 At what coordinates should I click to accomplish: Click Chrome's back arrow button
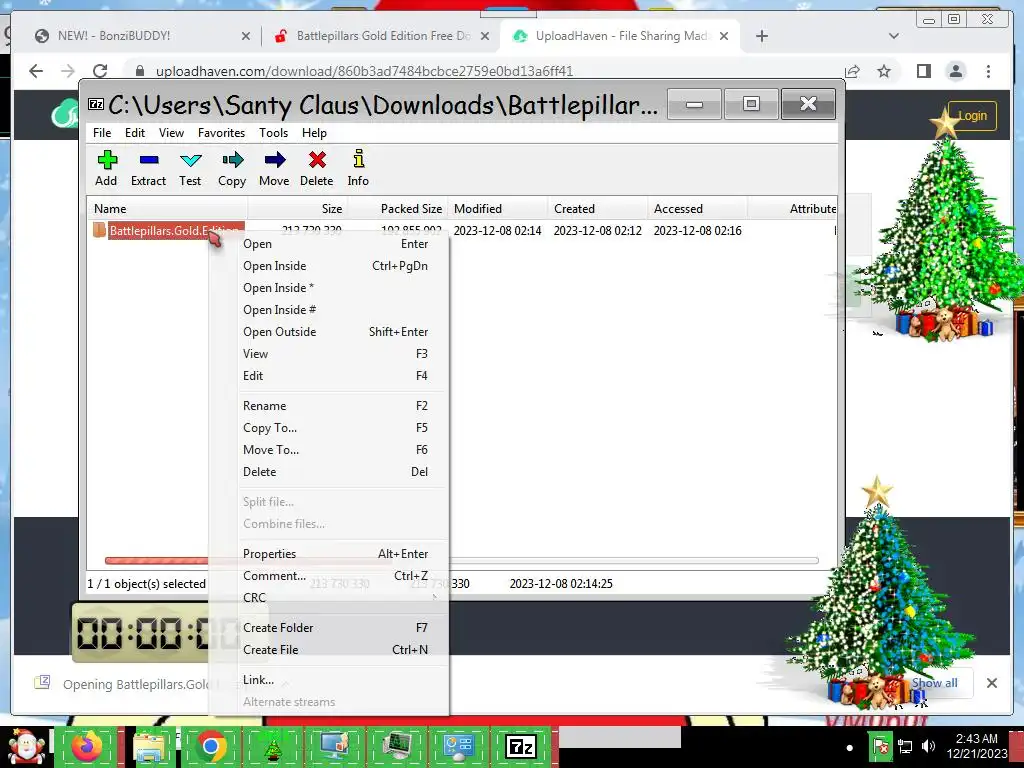click(36, 71)
